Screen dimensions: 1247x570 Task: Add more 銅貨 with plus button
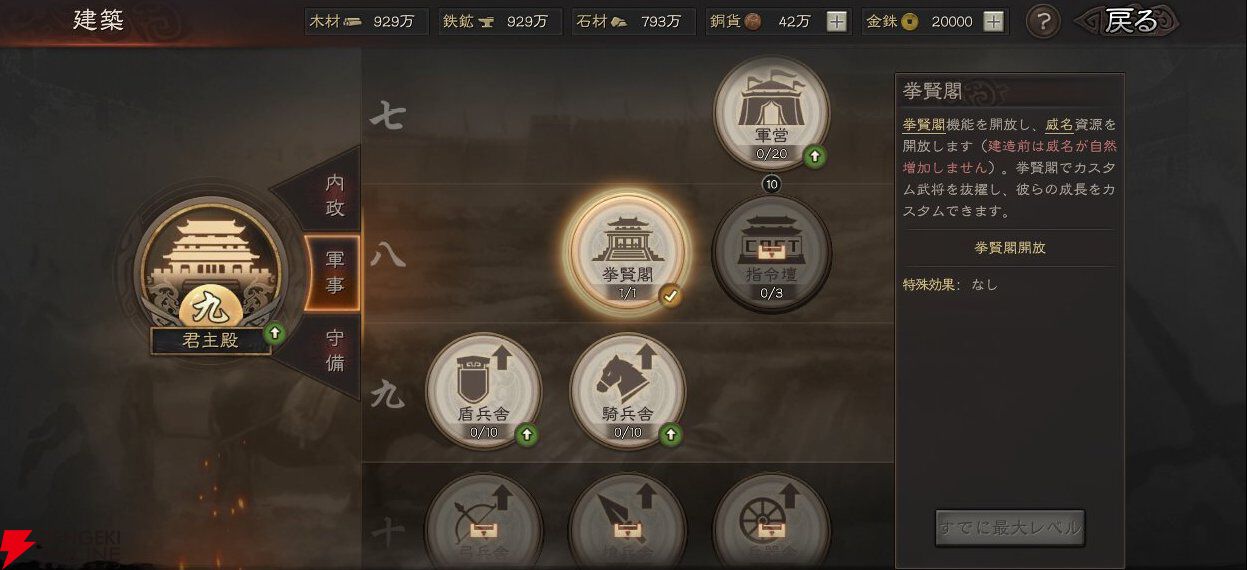pos(837,21)
